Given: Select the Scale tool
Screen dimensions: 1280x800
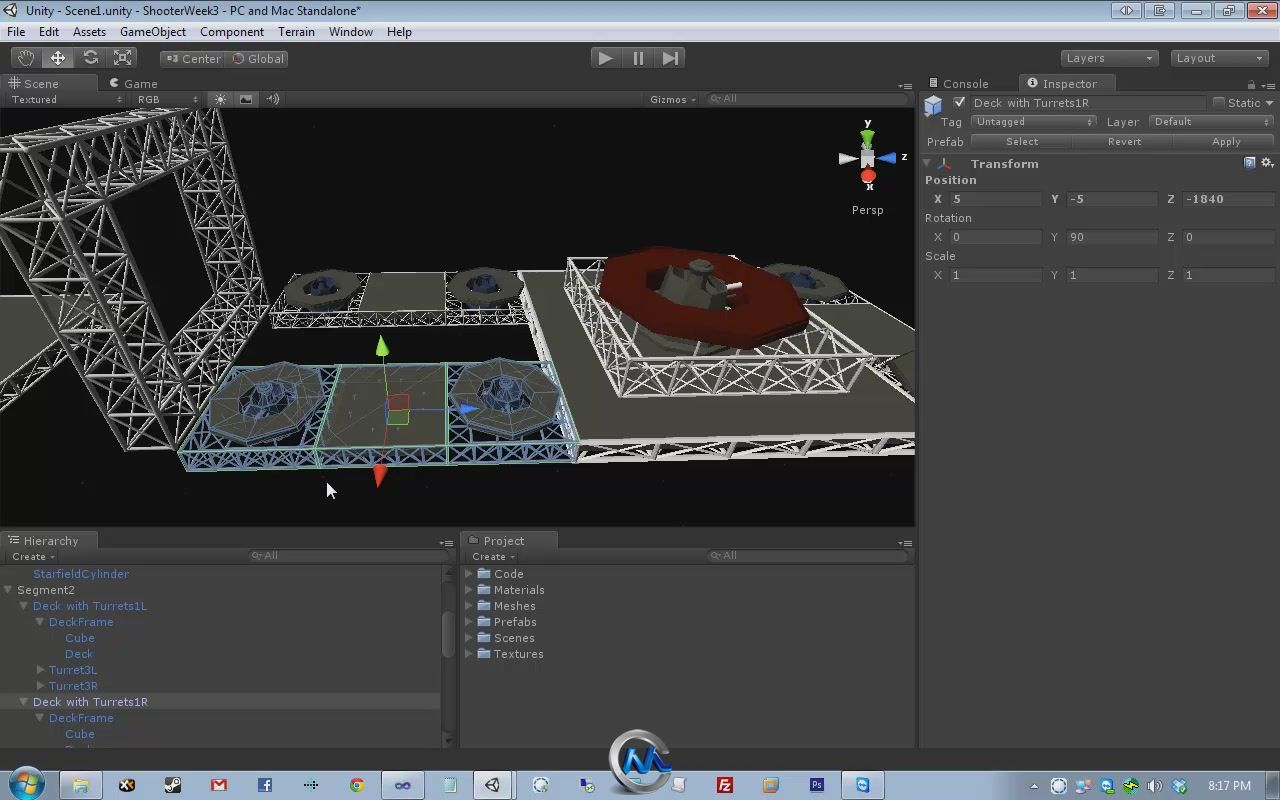Looking at the screenshot, I should pos(123,58).
